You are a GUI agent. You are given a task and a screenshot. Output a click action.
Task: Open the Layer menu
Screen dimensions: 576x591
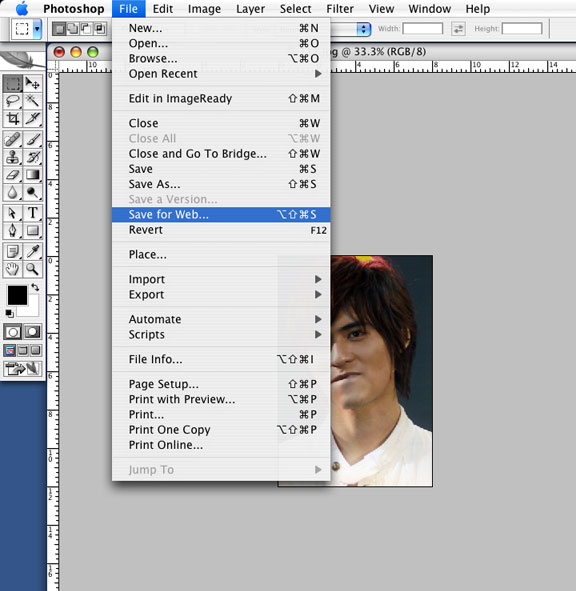(x=250, y=9)
